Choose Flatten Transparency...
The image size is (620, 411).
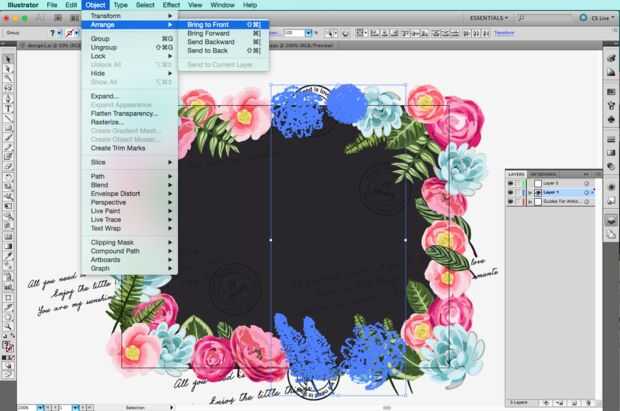point(129,114)
